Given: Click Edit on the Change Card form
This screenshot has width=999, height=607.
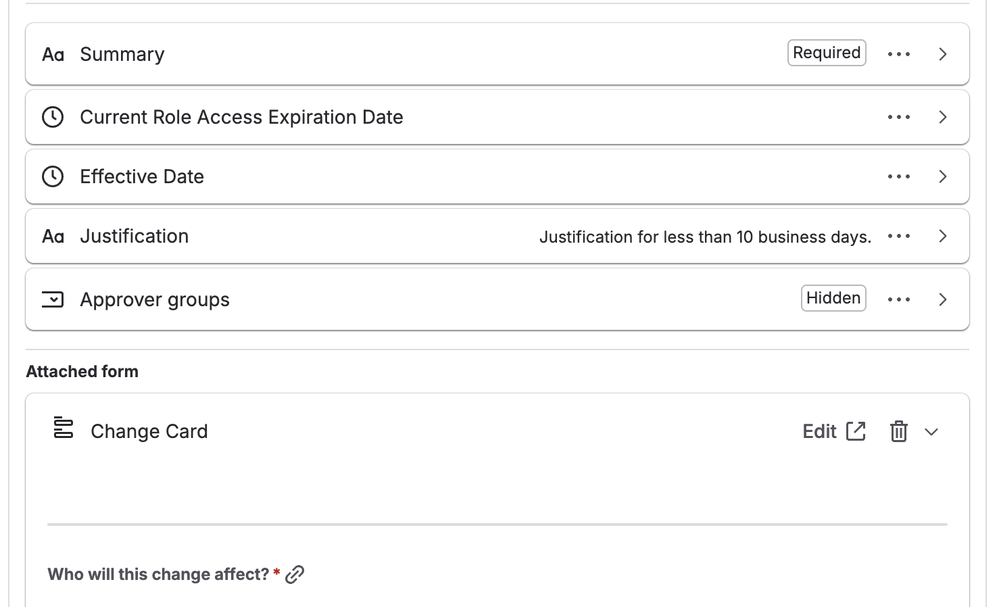Looking at the screenshot, I should (819, 431).
